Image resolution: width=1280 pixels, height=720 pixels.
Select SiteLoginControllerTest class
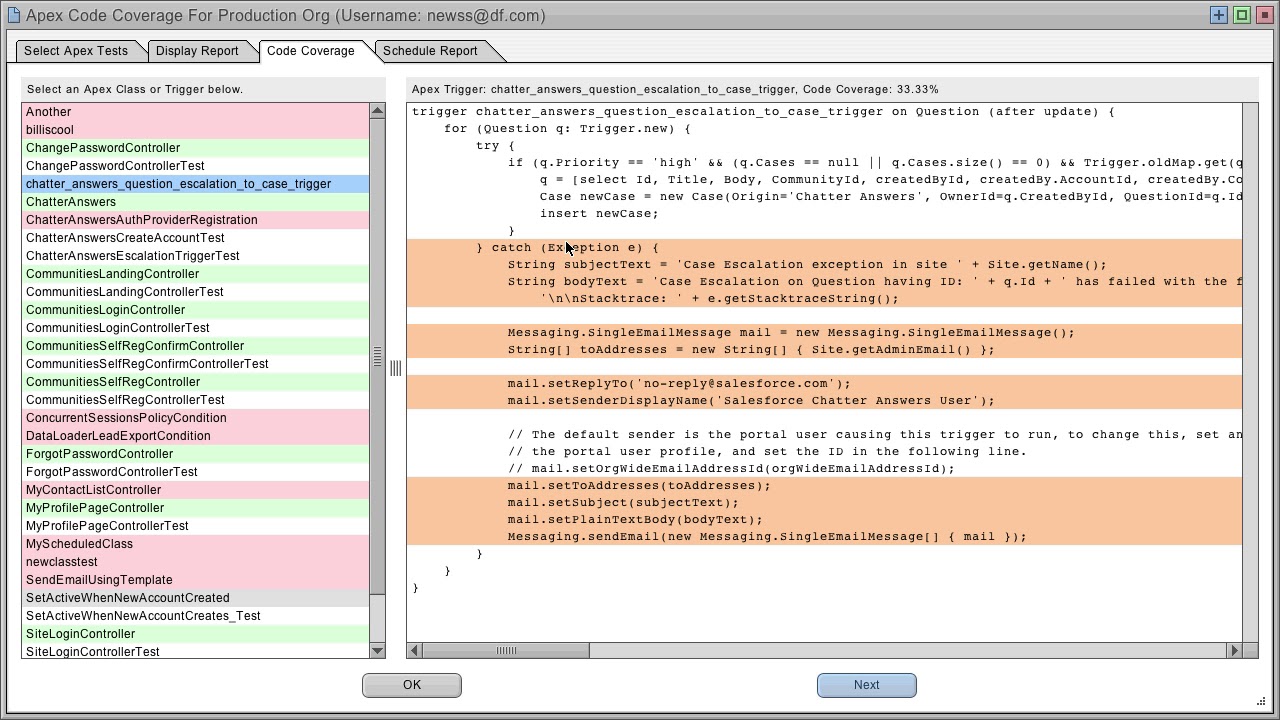[x=196, y=651]
